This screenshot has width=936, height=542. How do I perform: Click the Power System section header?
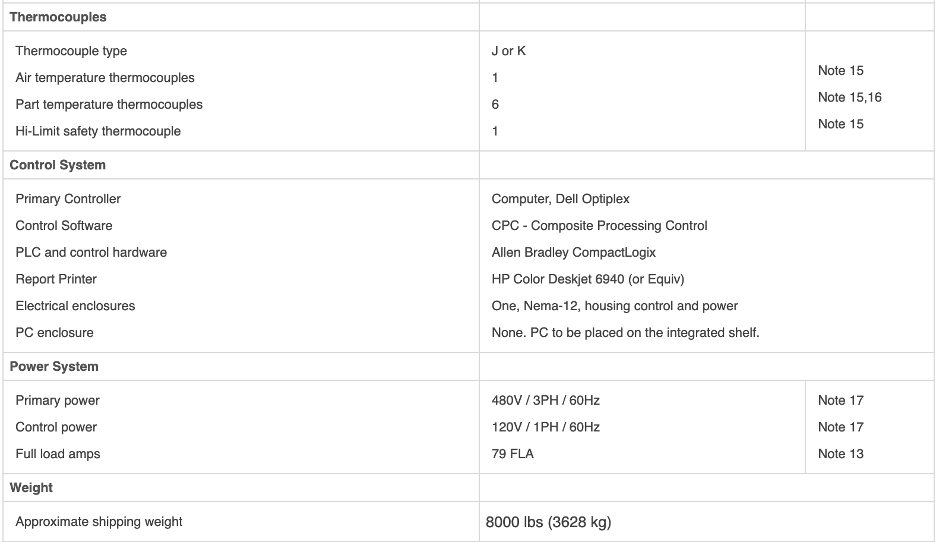(54, 367)
